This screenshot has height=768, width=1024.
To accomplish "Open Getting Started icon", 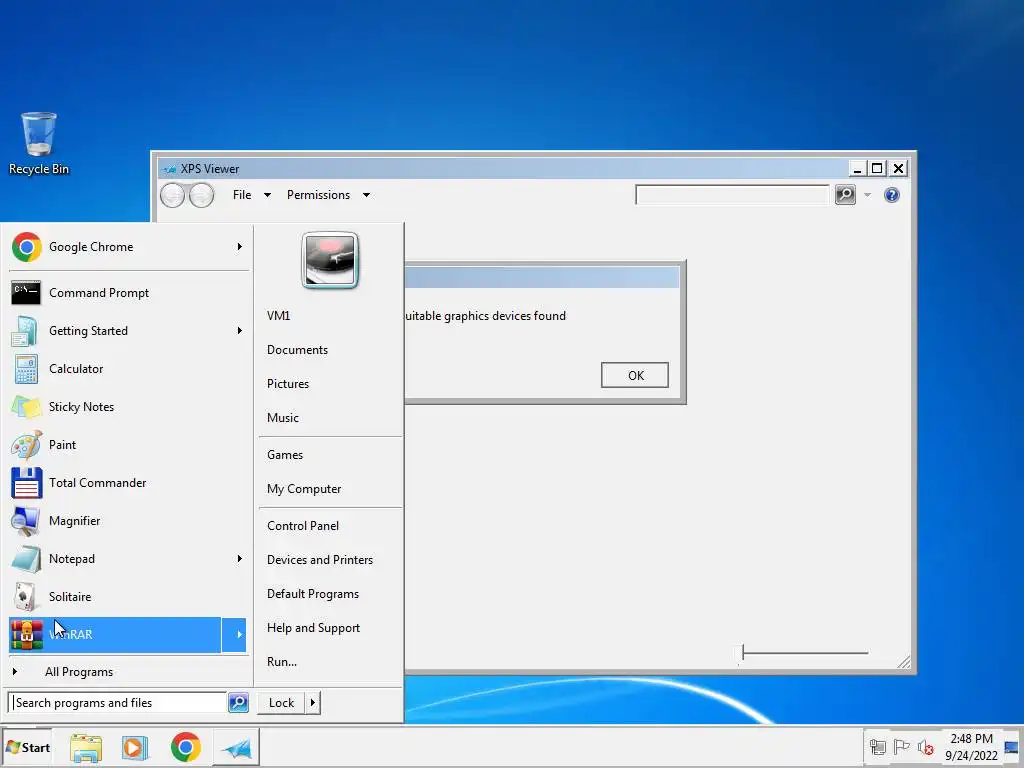I will (25, 331).
